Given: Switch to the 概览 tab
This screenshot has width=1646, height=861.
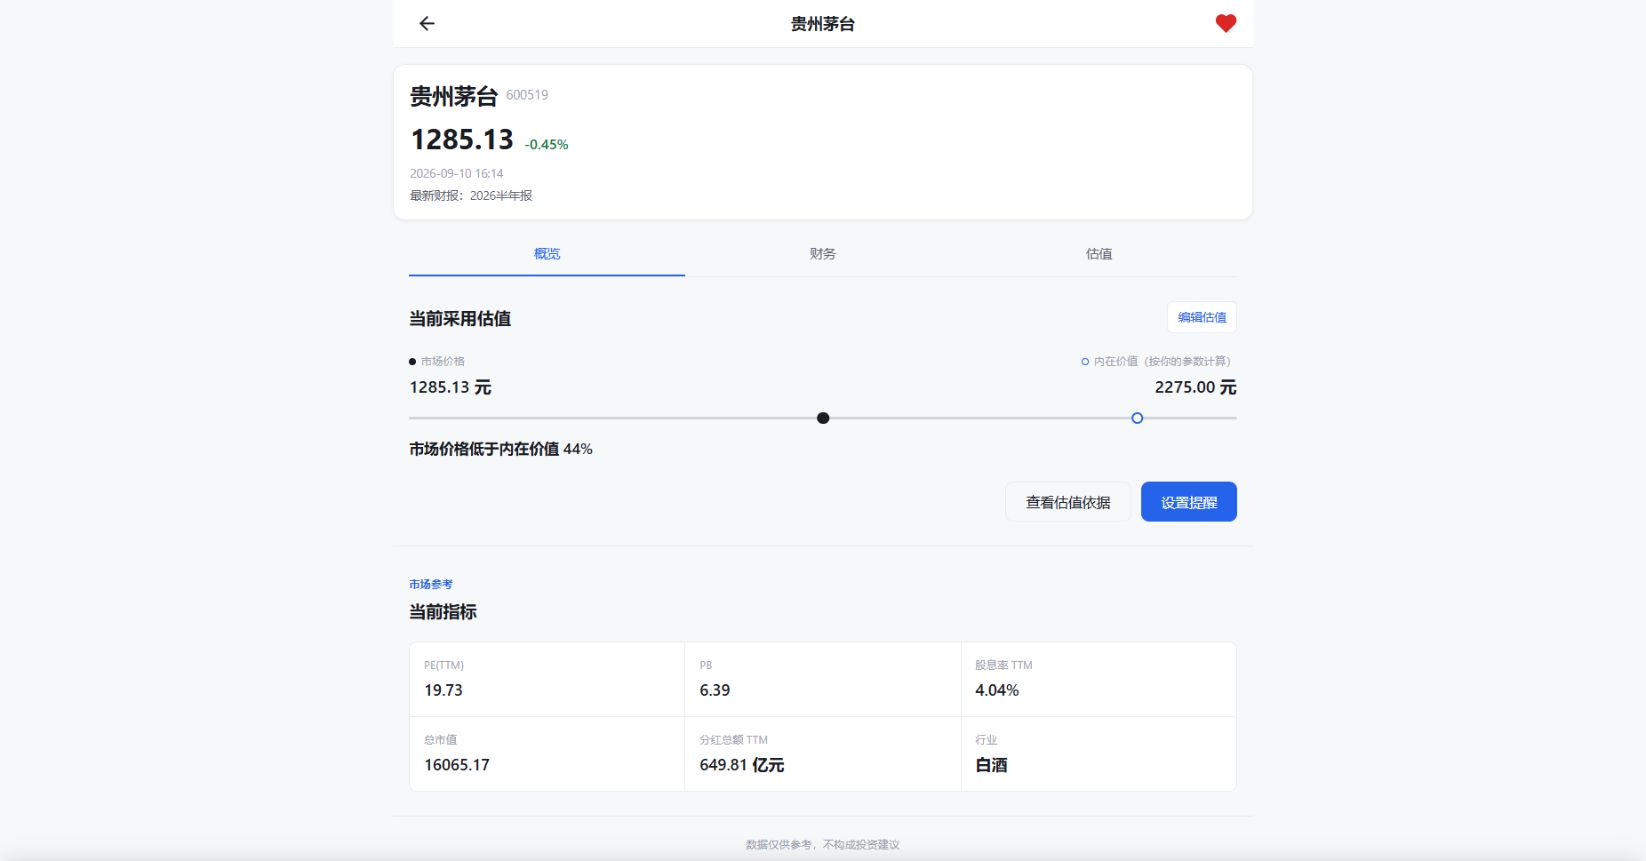Looking at the screenshot, I should [547, 254].
